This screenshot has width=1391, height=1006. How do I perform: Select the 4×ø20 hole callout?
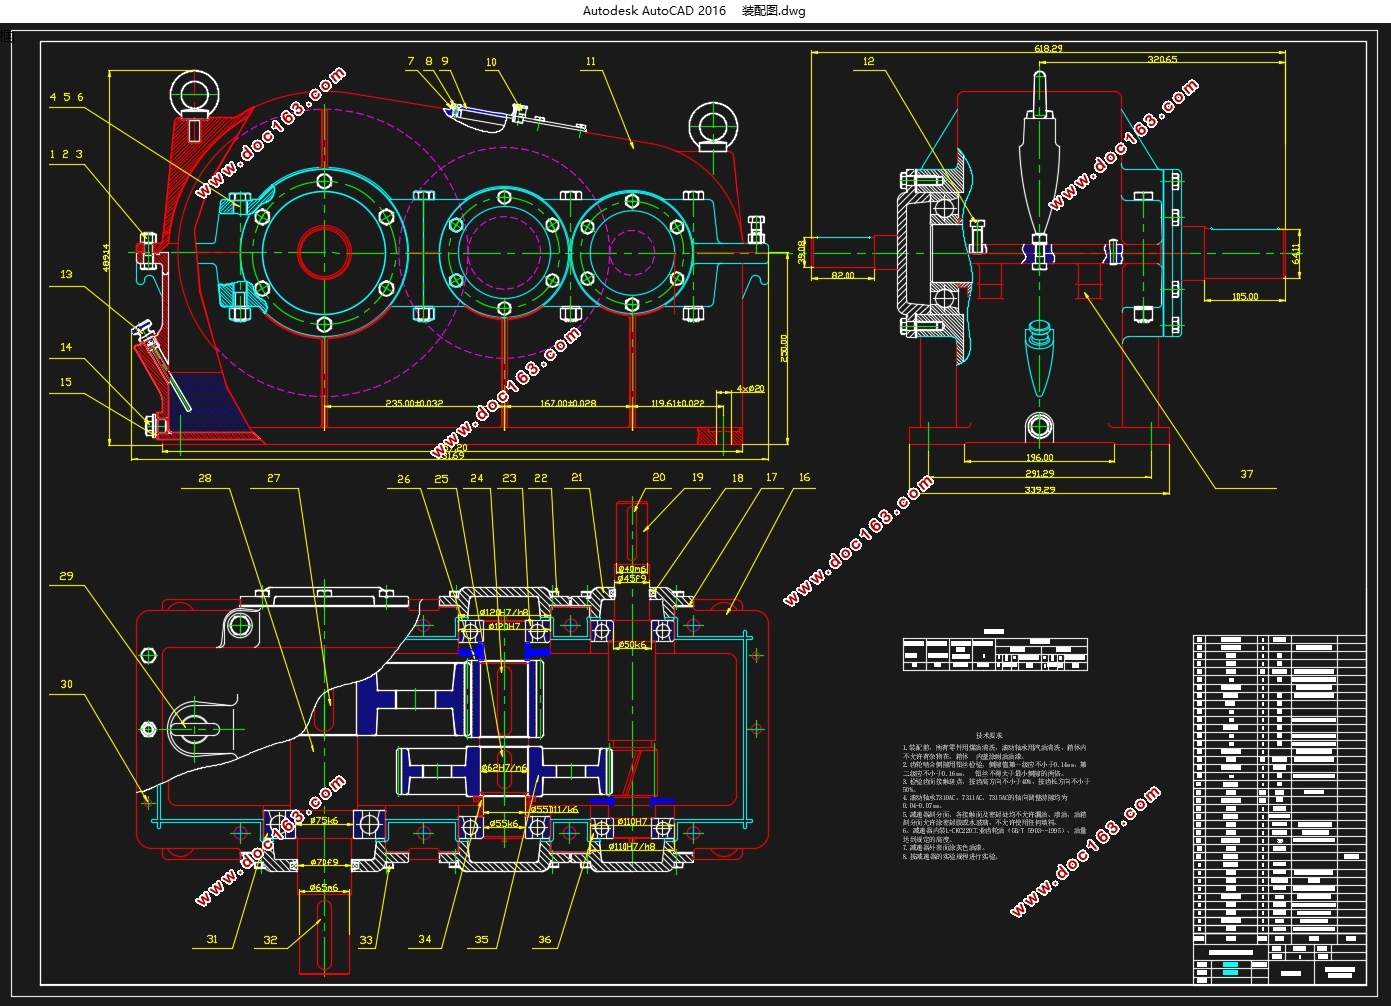[750, 388]
